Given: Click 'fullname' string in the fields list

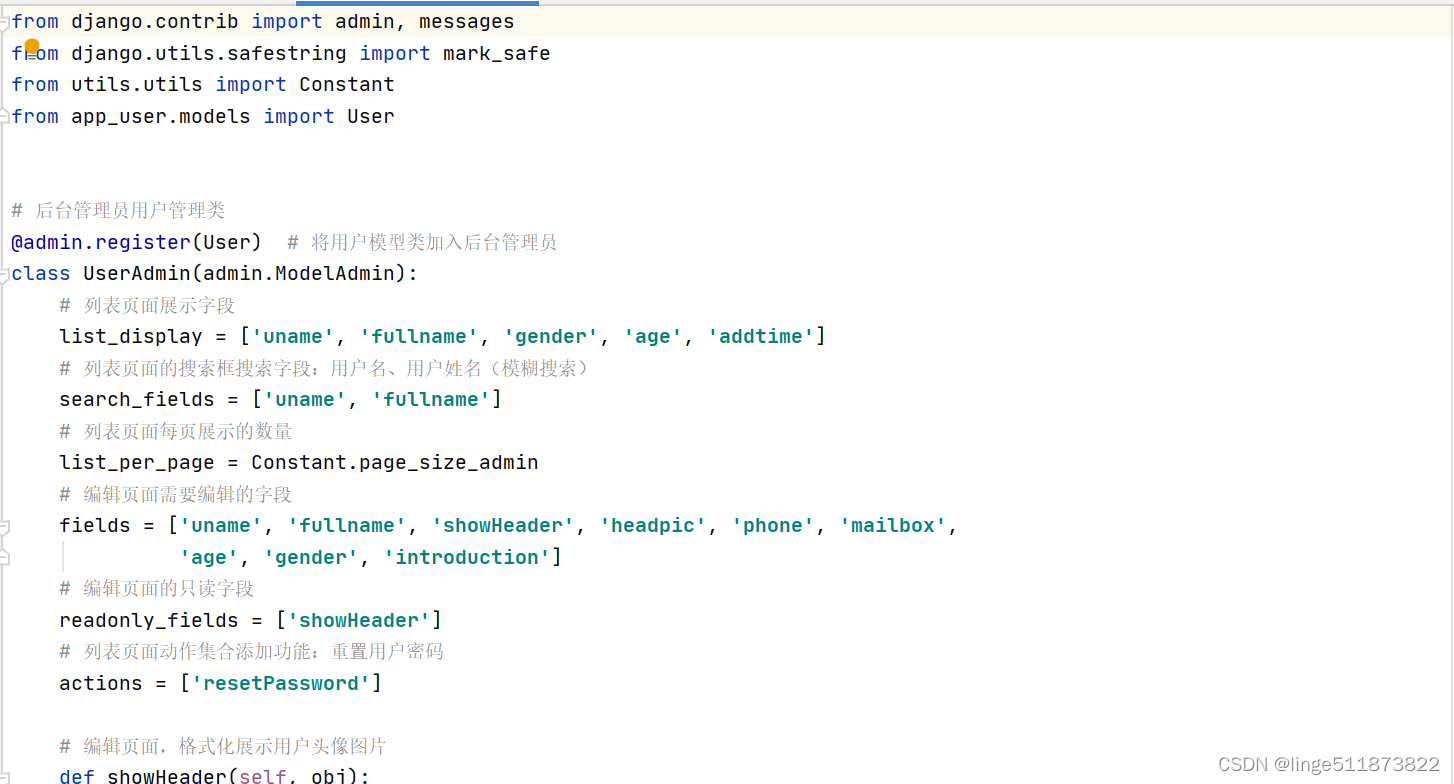Looking at the screenshot, I should click(347, 525).
